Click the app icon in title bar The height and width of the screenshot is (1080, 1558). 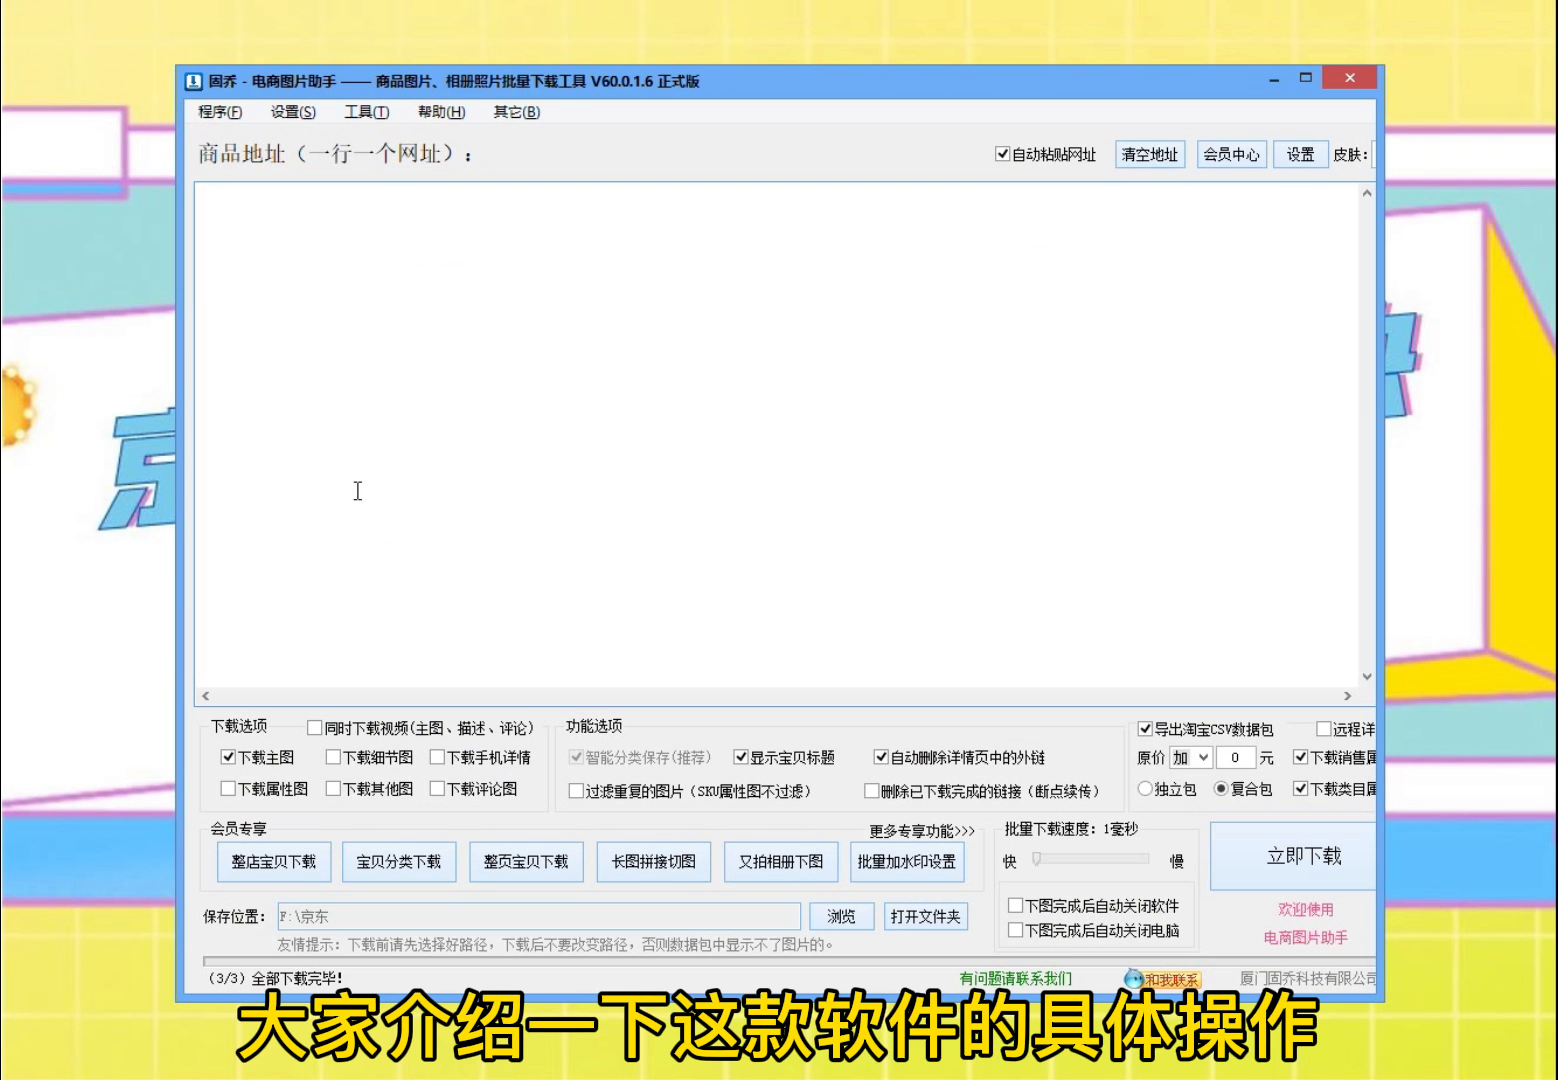[x=194, y=82]
